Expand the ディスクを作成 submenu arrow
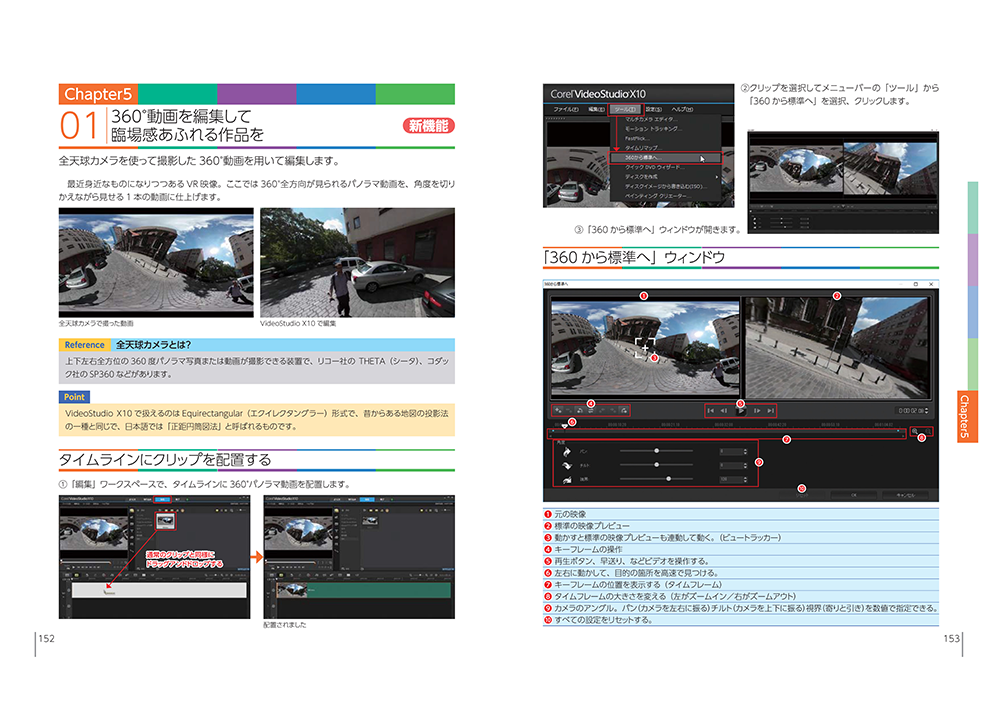The height and width of the screenshot is (707, 1000). [715, 176]
